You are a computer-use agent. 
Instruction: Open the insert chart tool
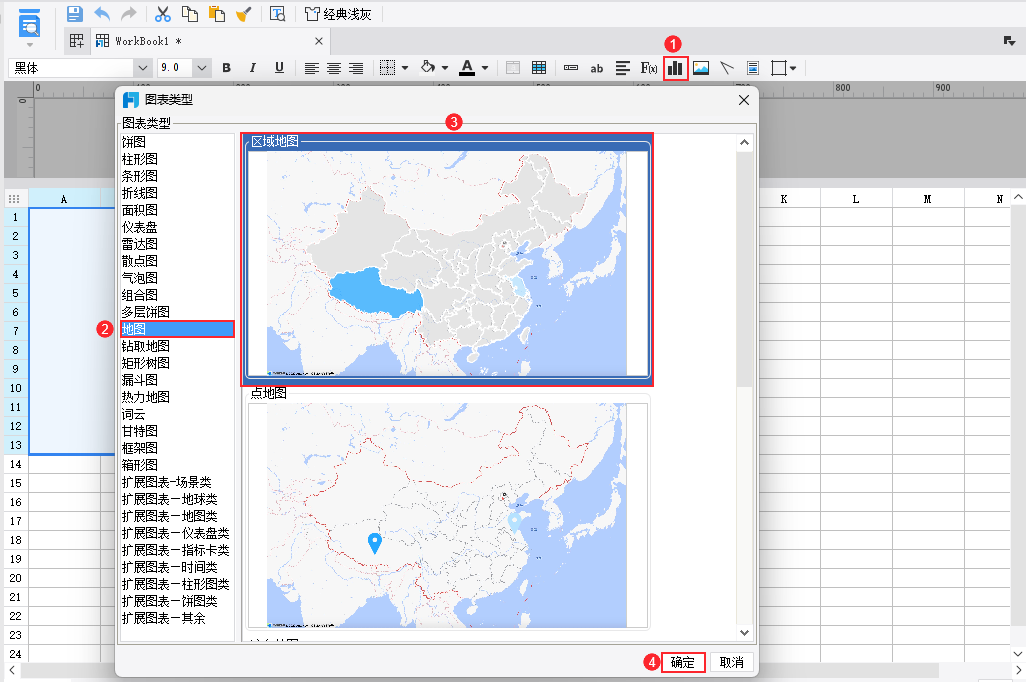[673, 67]
